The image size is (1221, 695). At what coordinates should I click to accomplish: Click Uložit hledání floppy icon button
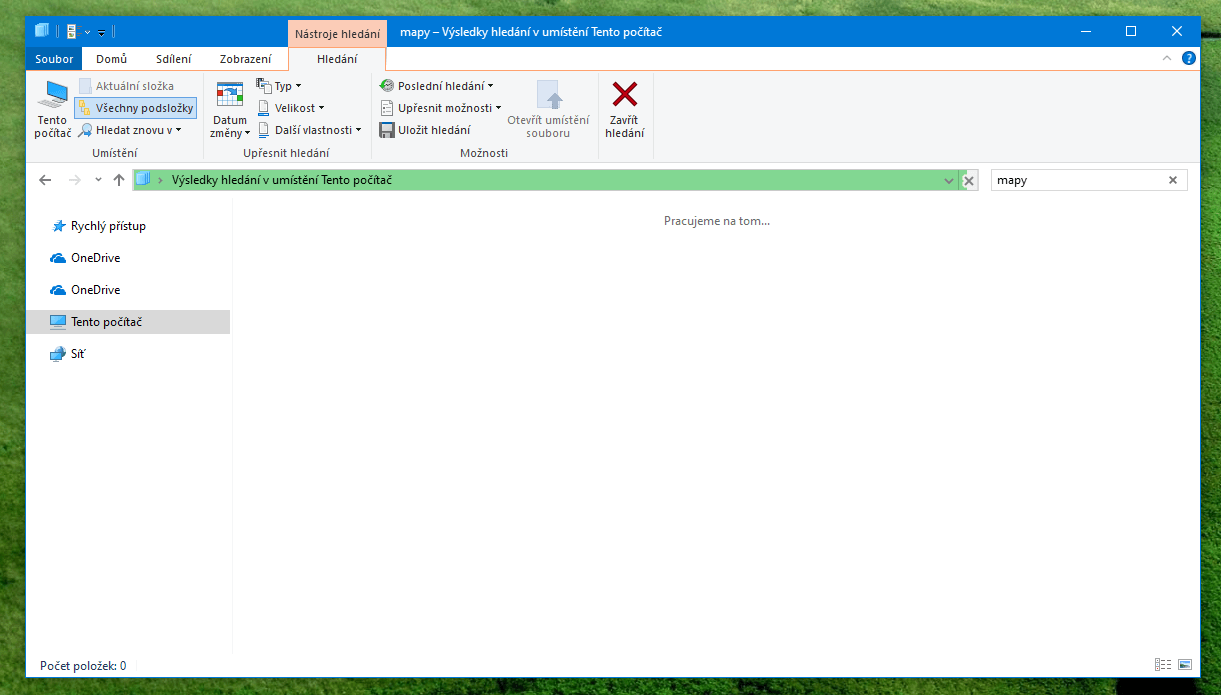425,130
